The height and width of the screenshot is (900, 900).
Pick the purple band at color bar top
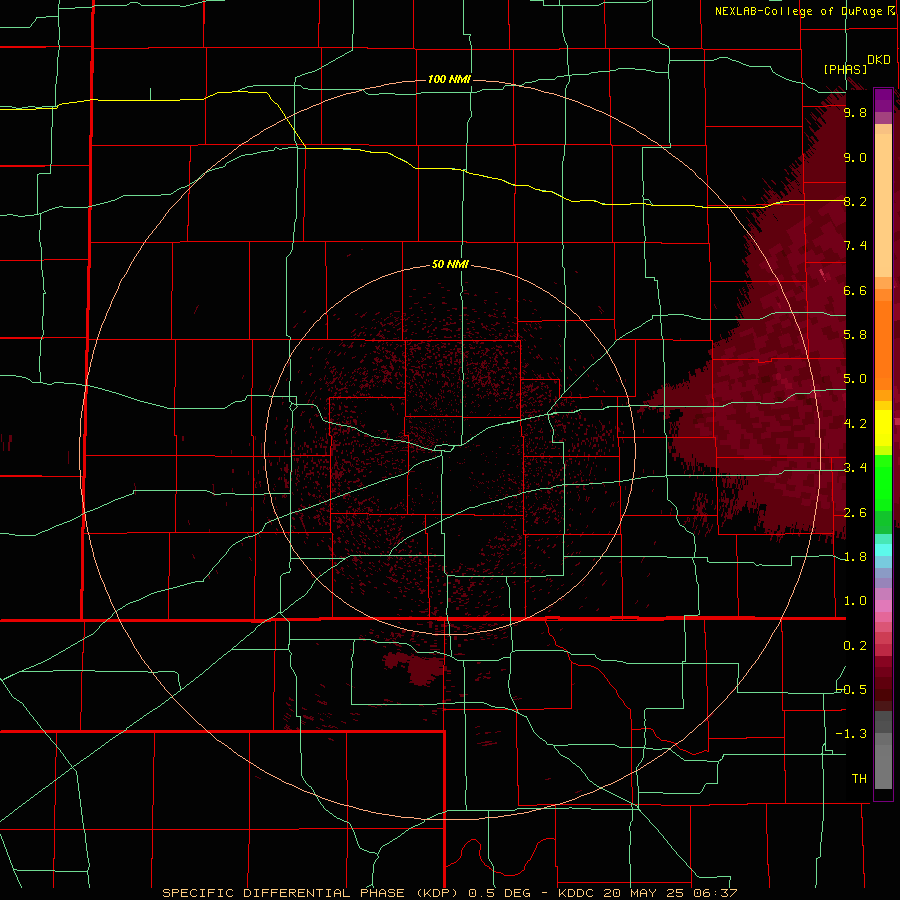coord(883,100)
